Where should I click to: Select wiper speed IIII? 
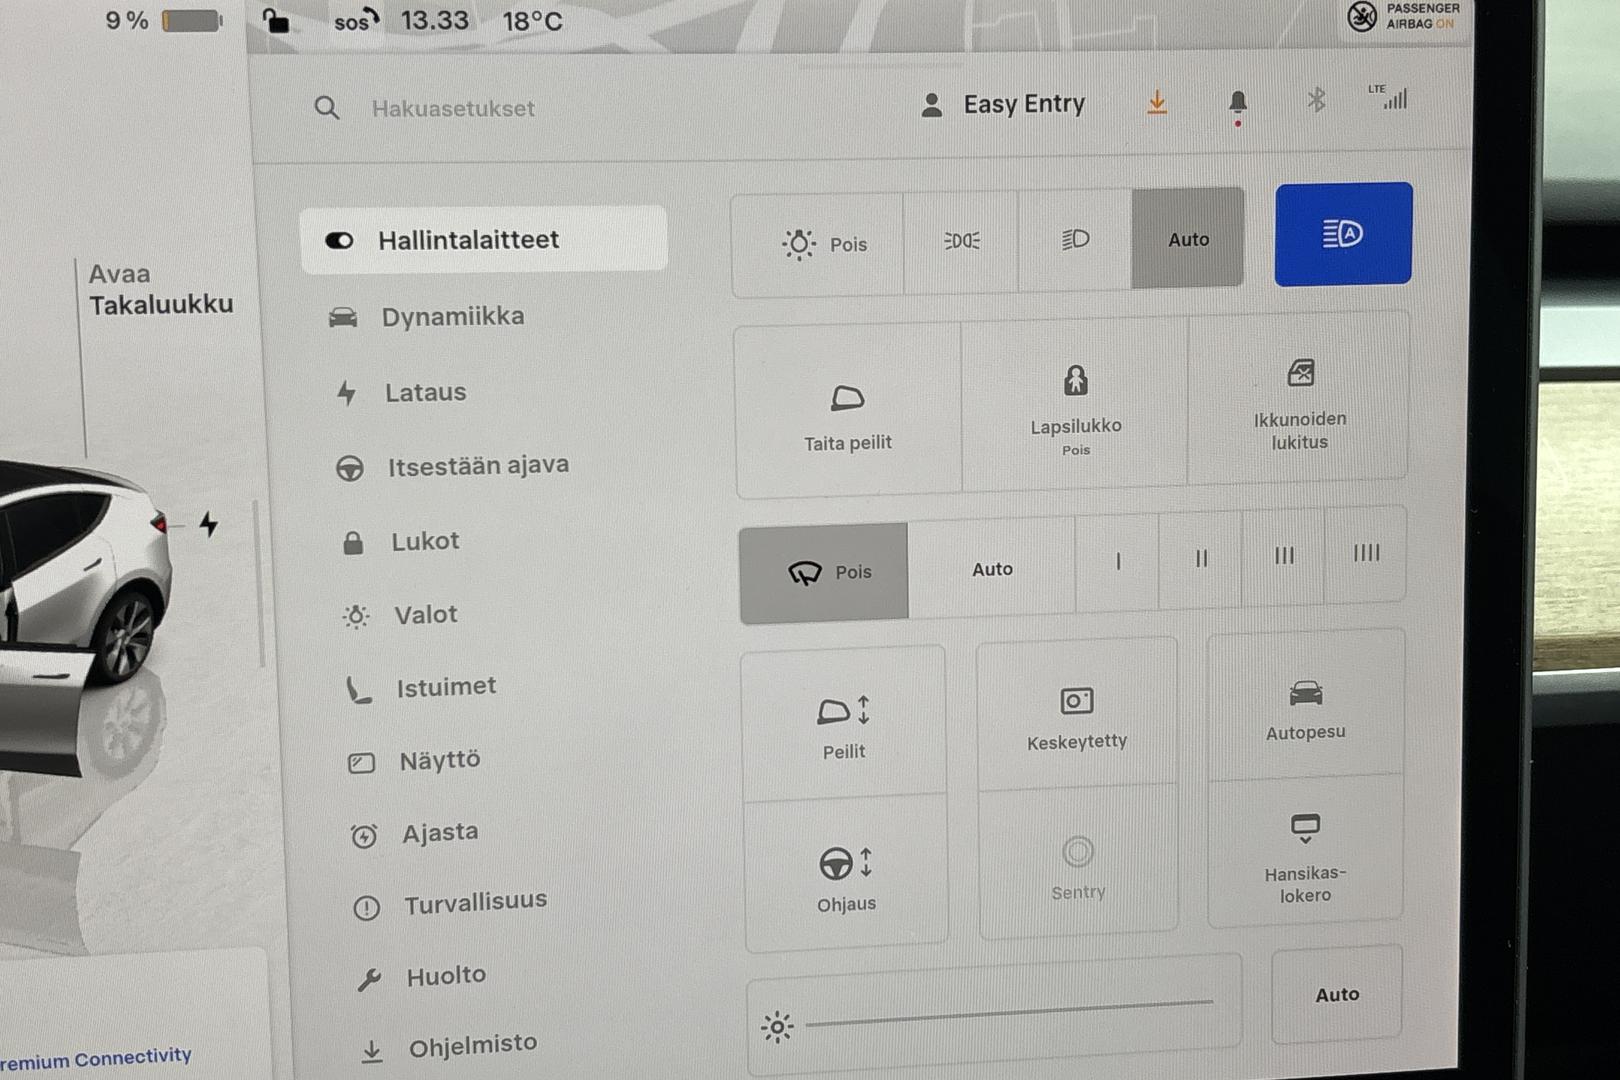pyautogui.click(x=1366, y=552)
